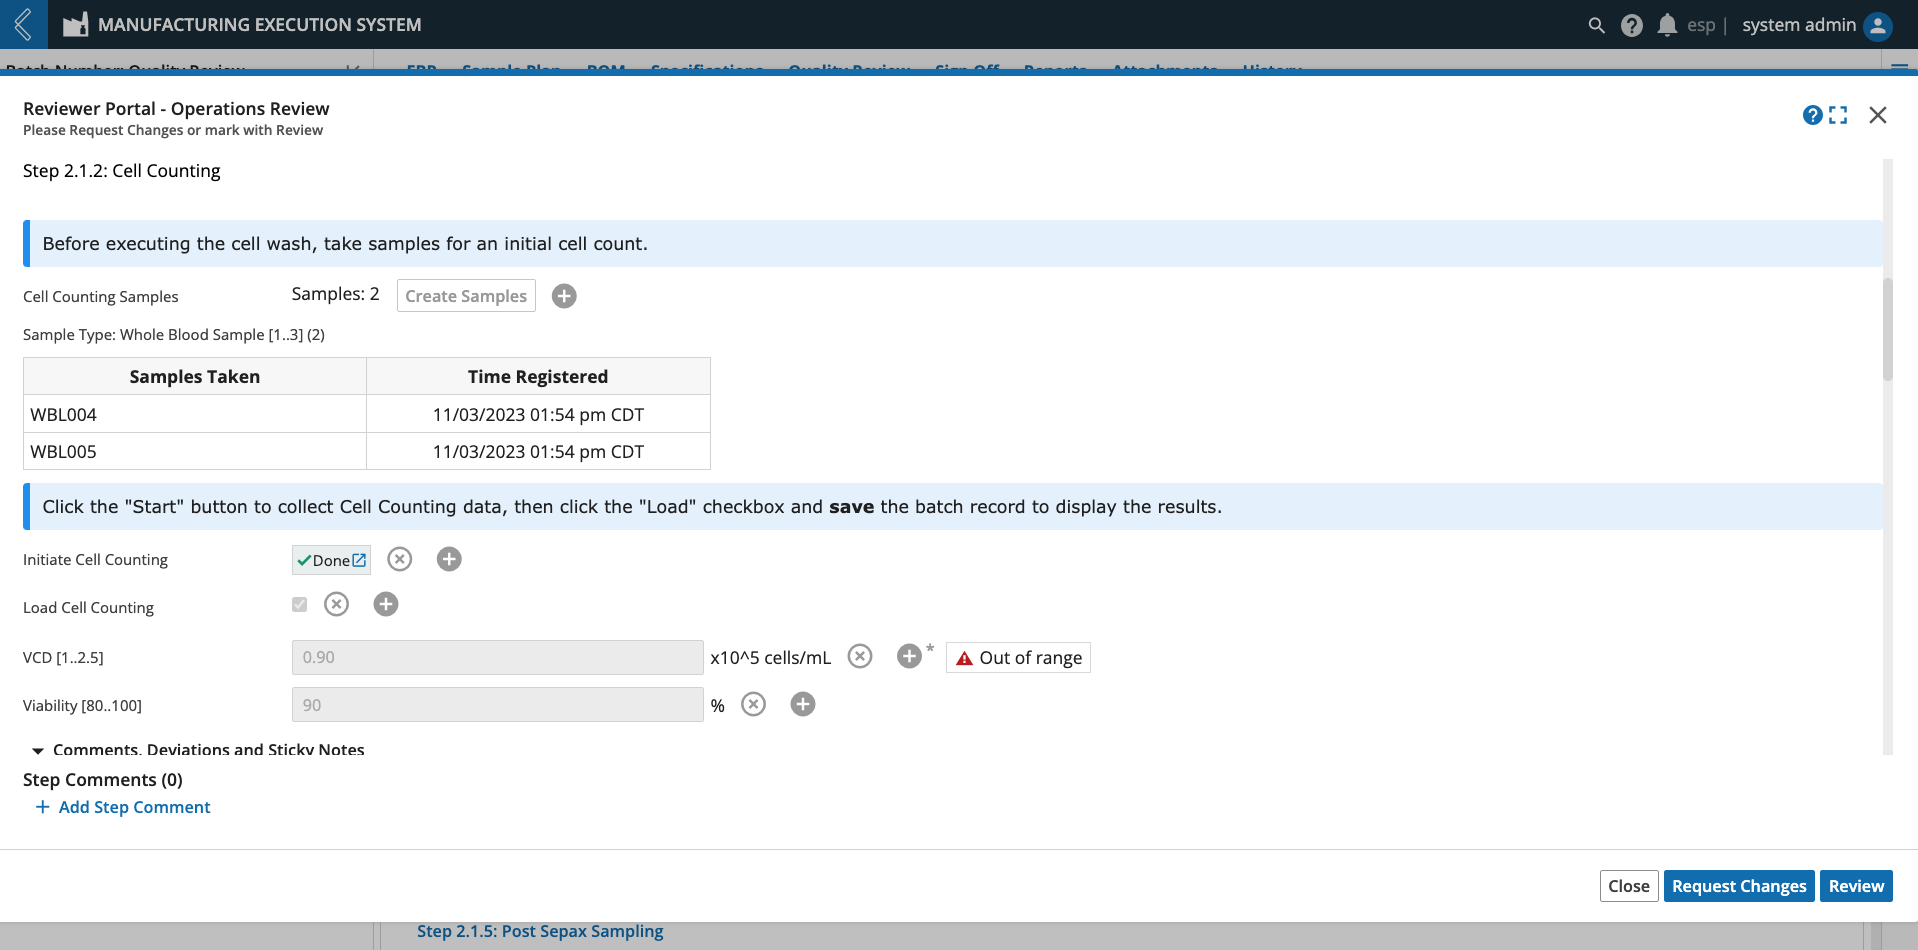Clear the VCD field value
1918x950 pixels.
860,656
